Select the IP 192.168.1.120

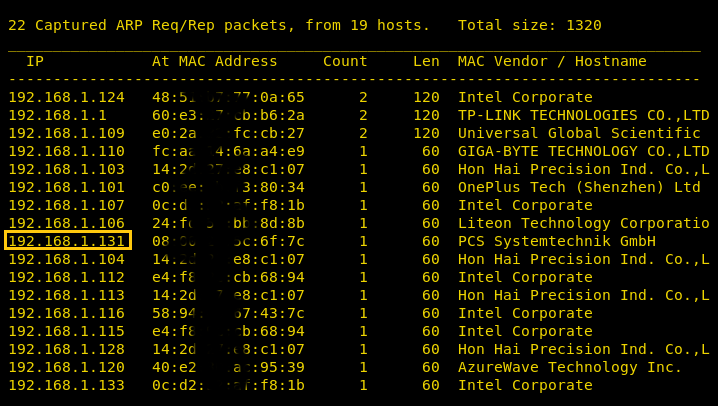67,367
